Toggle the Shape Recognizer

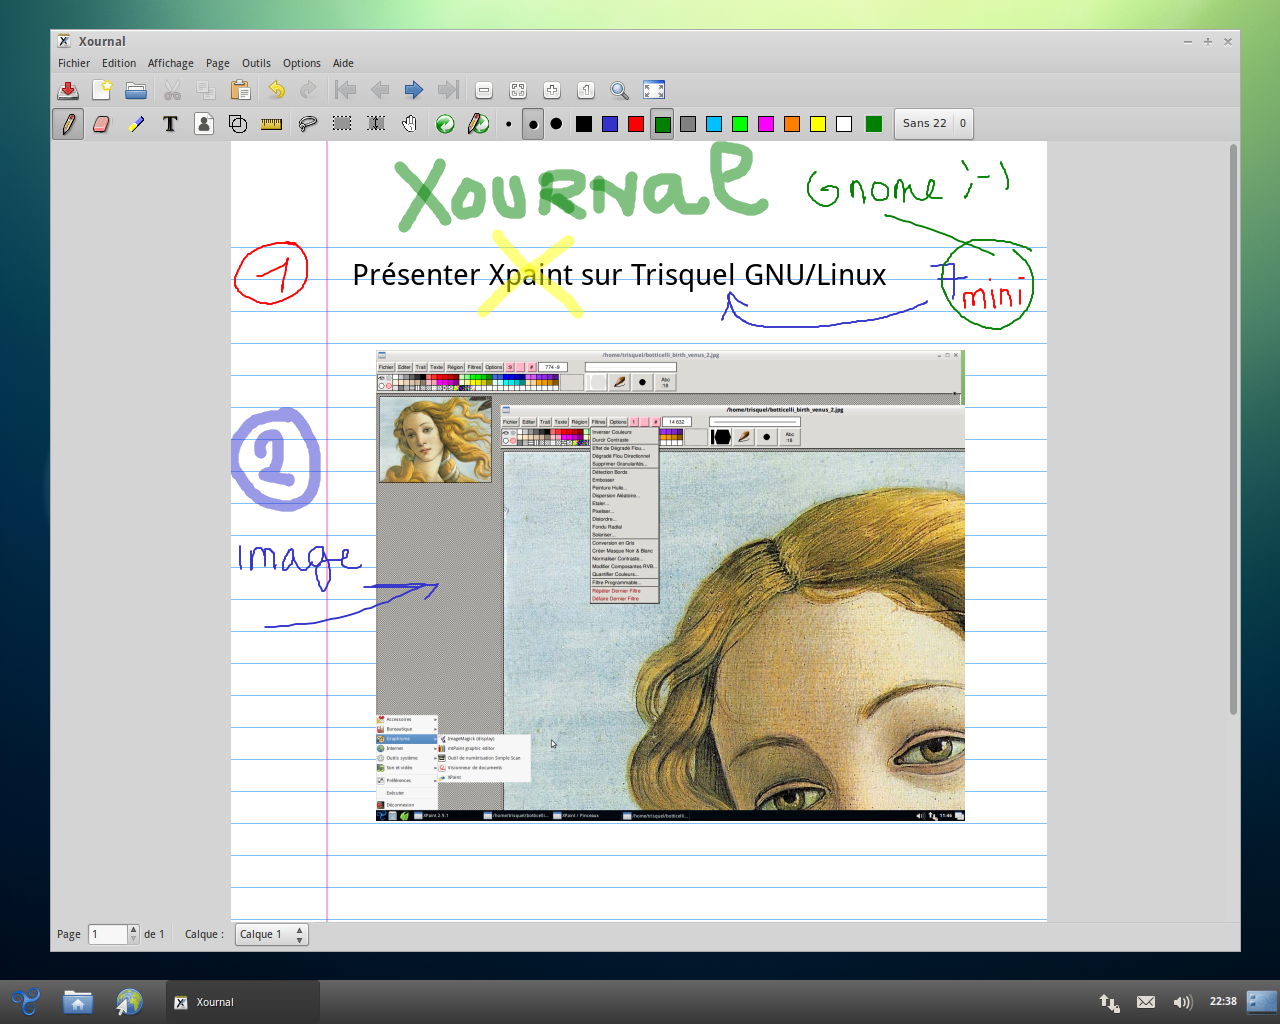pyautogui.click(x=238, y=124)
